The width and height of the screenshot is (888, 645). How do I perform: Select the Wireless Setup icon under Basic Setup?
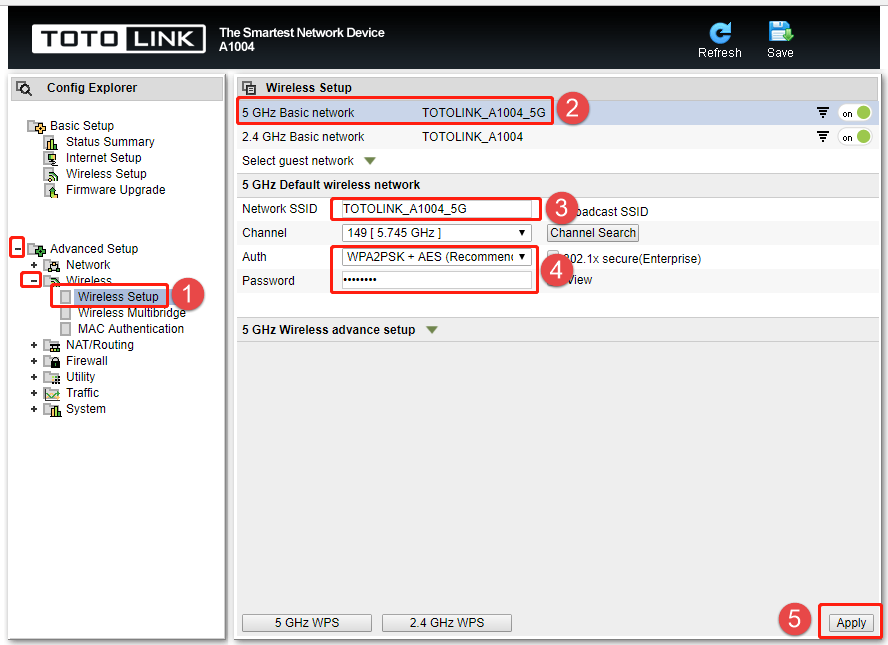[52, 174]
